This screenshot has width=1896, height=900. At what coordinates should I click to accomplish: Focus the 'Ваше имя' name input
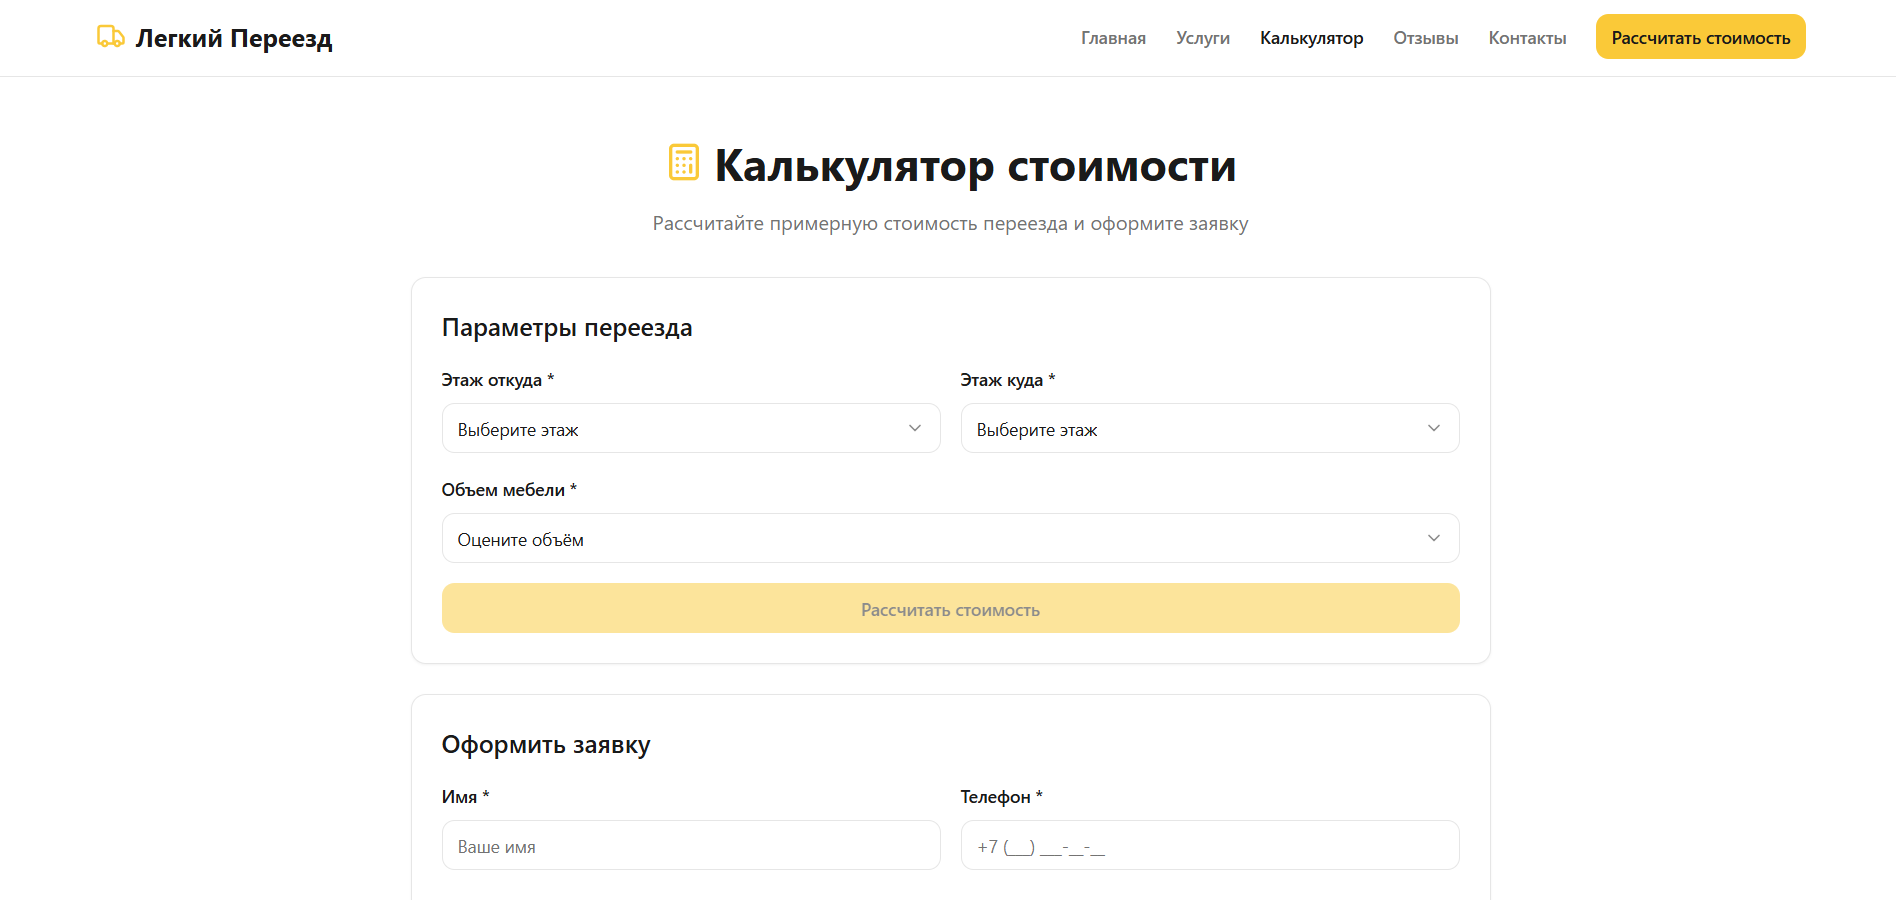[x=690, y=846]
